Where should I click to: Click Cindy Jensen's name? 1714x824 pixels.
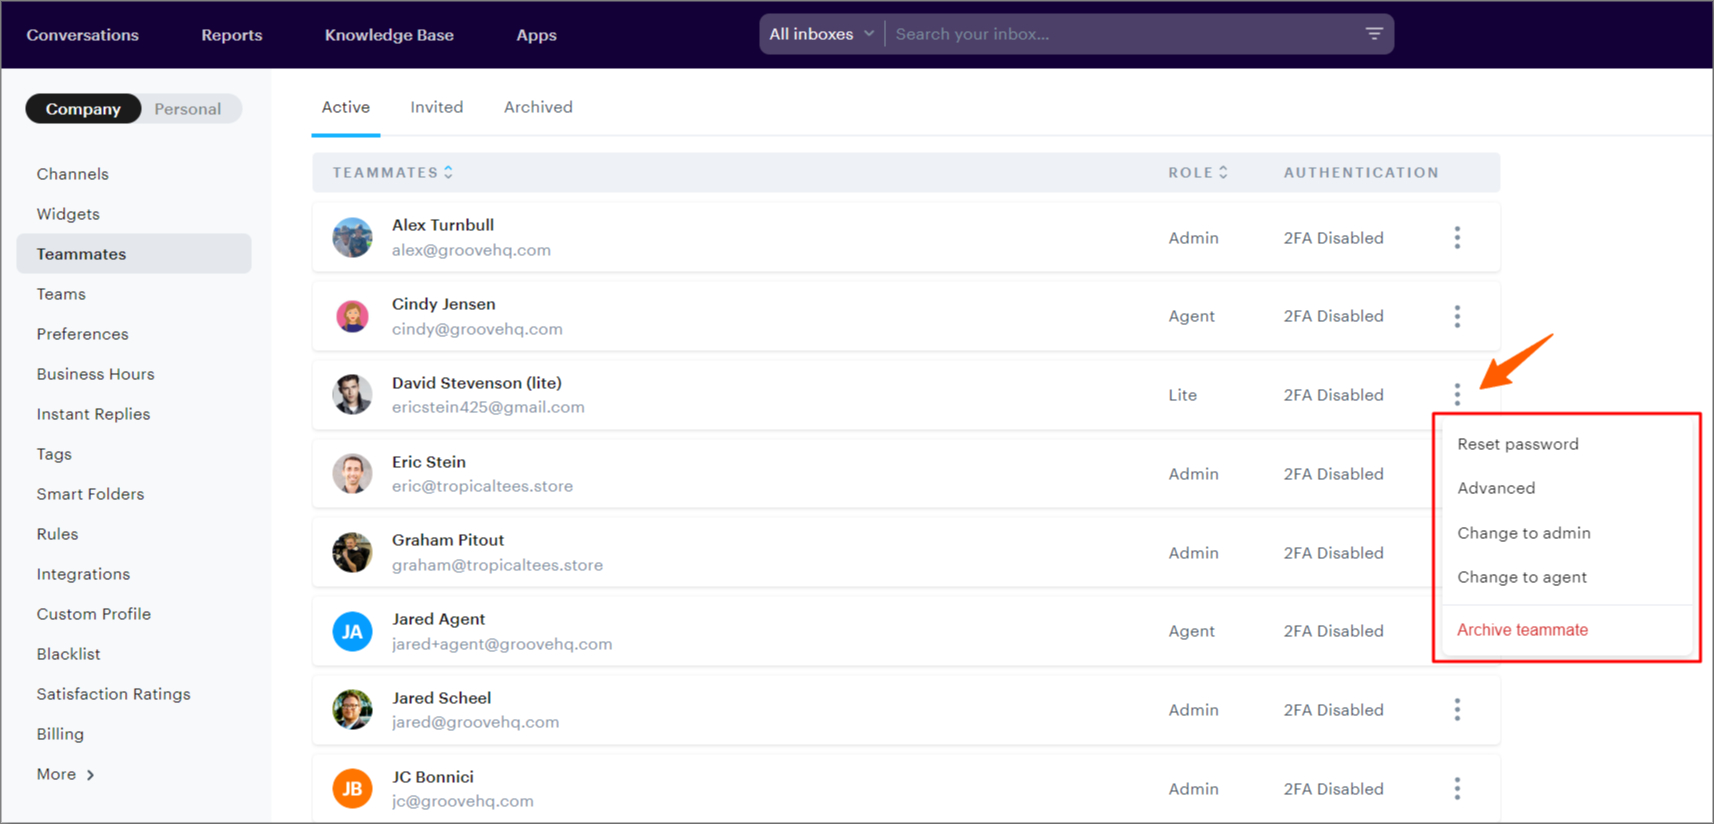pyautogui.click(x=444, y=304)
